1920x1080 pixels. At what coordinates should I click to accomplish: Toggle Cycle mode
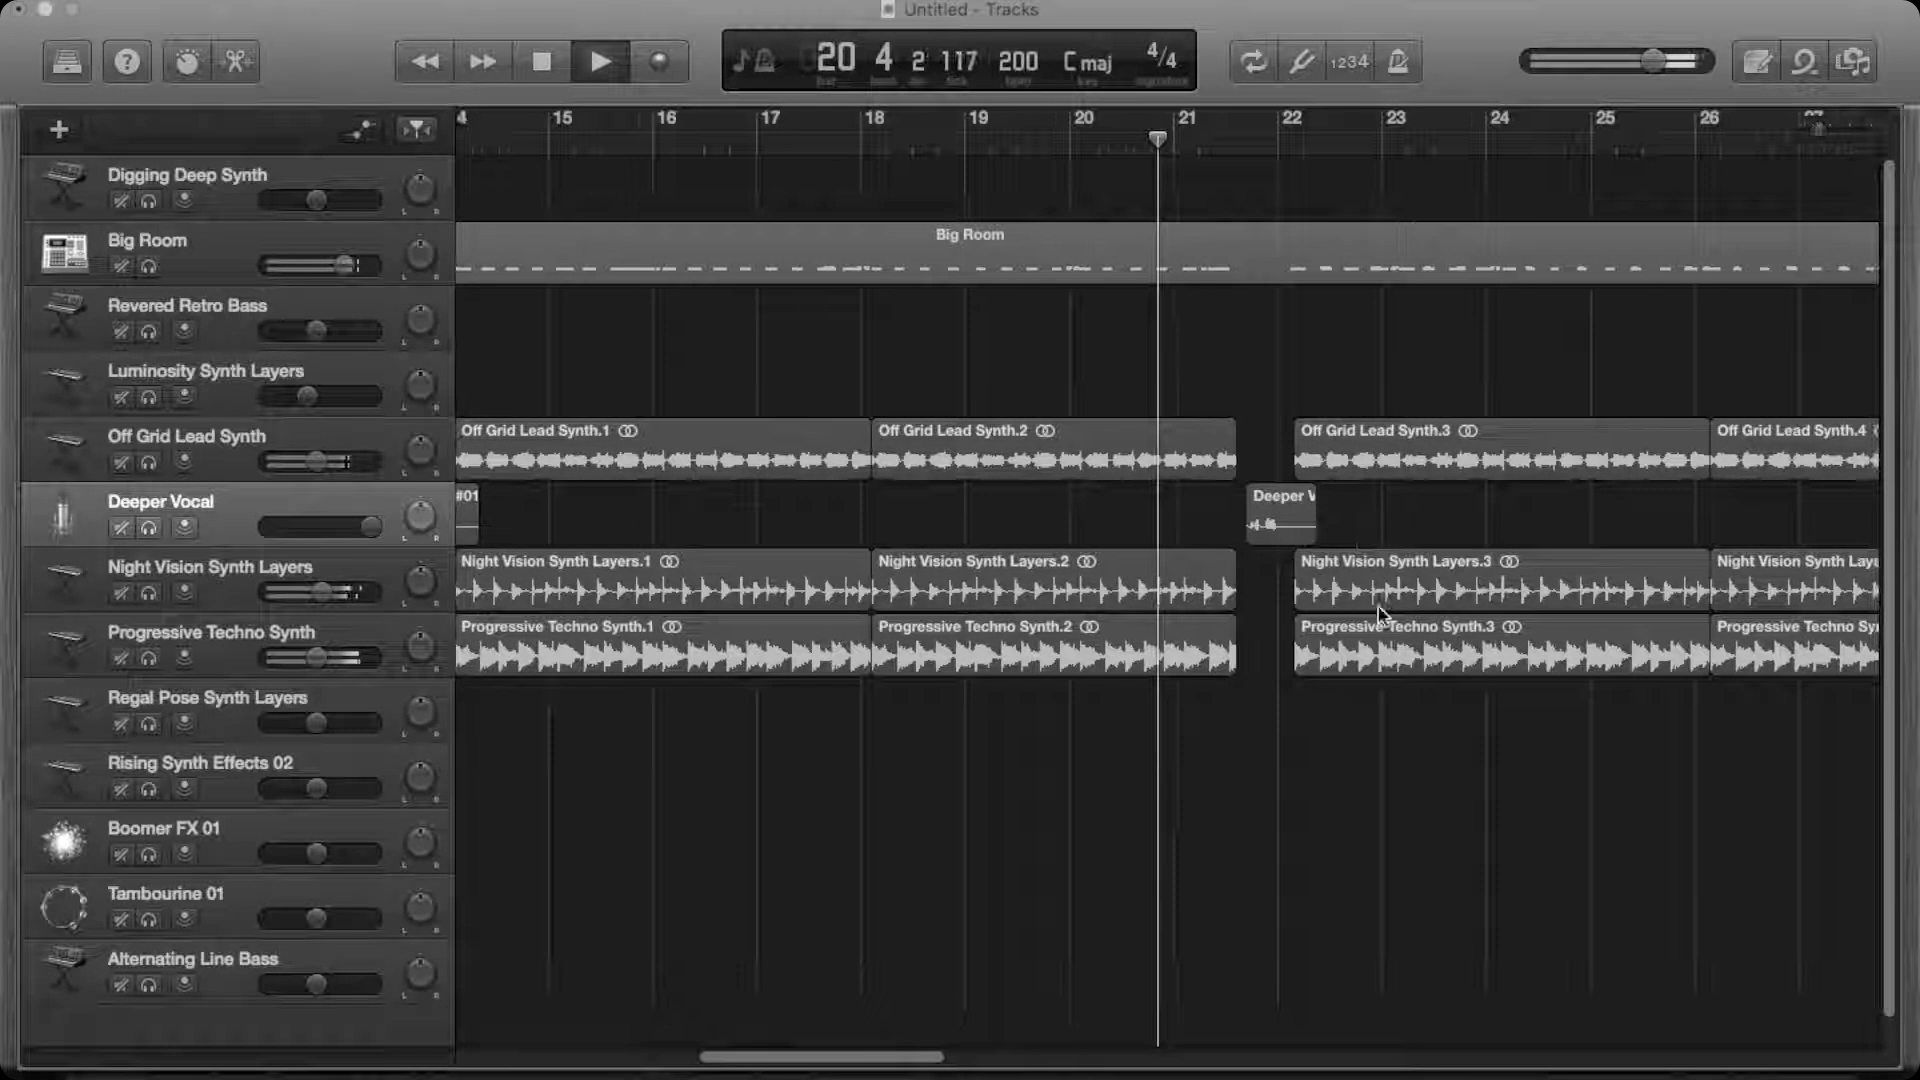tap(1253, 62)
